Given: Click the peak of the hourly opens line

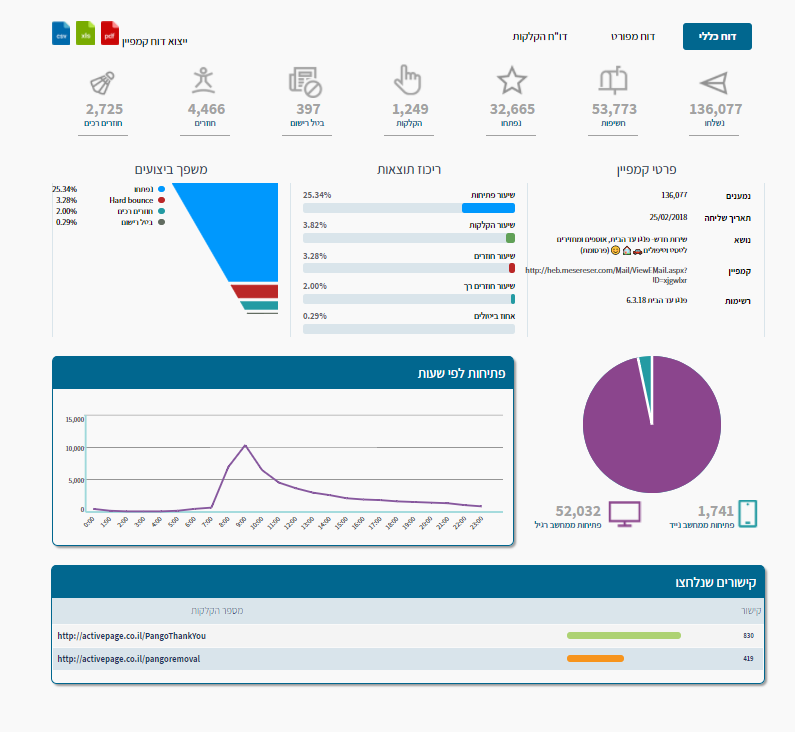Looking at the screenshot, I should 245,445.
